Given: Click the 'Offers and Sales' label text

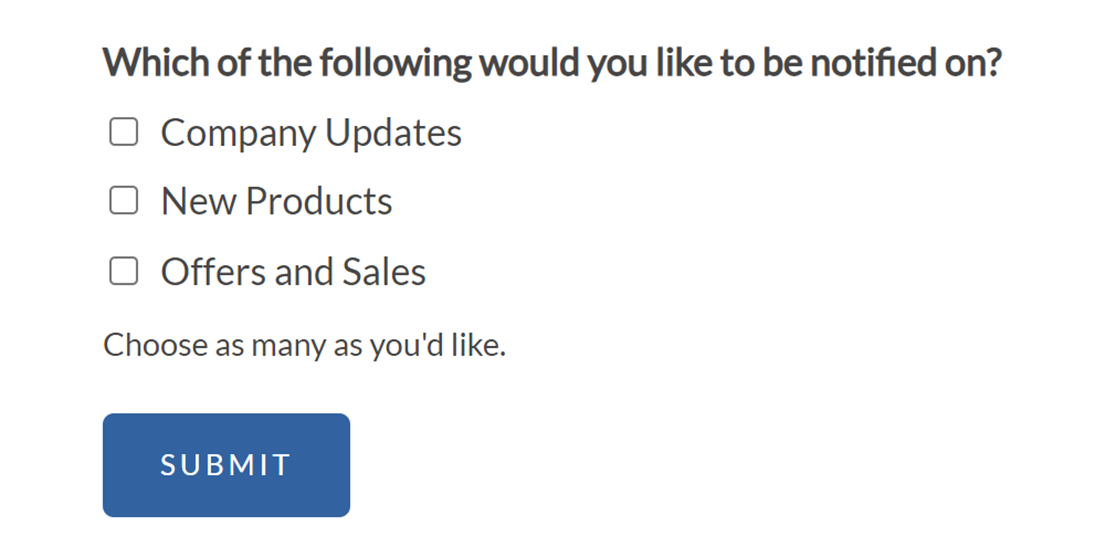Looking at the screenshot, I should pyautogui.click(x=293, y=272).
